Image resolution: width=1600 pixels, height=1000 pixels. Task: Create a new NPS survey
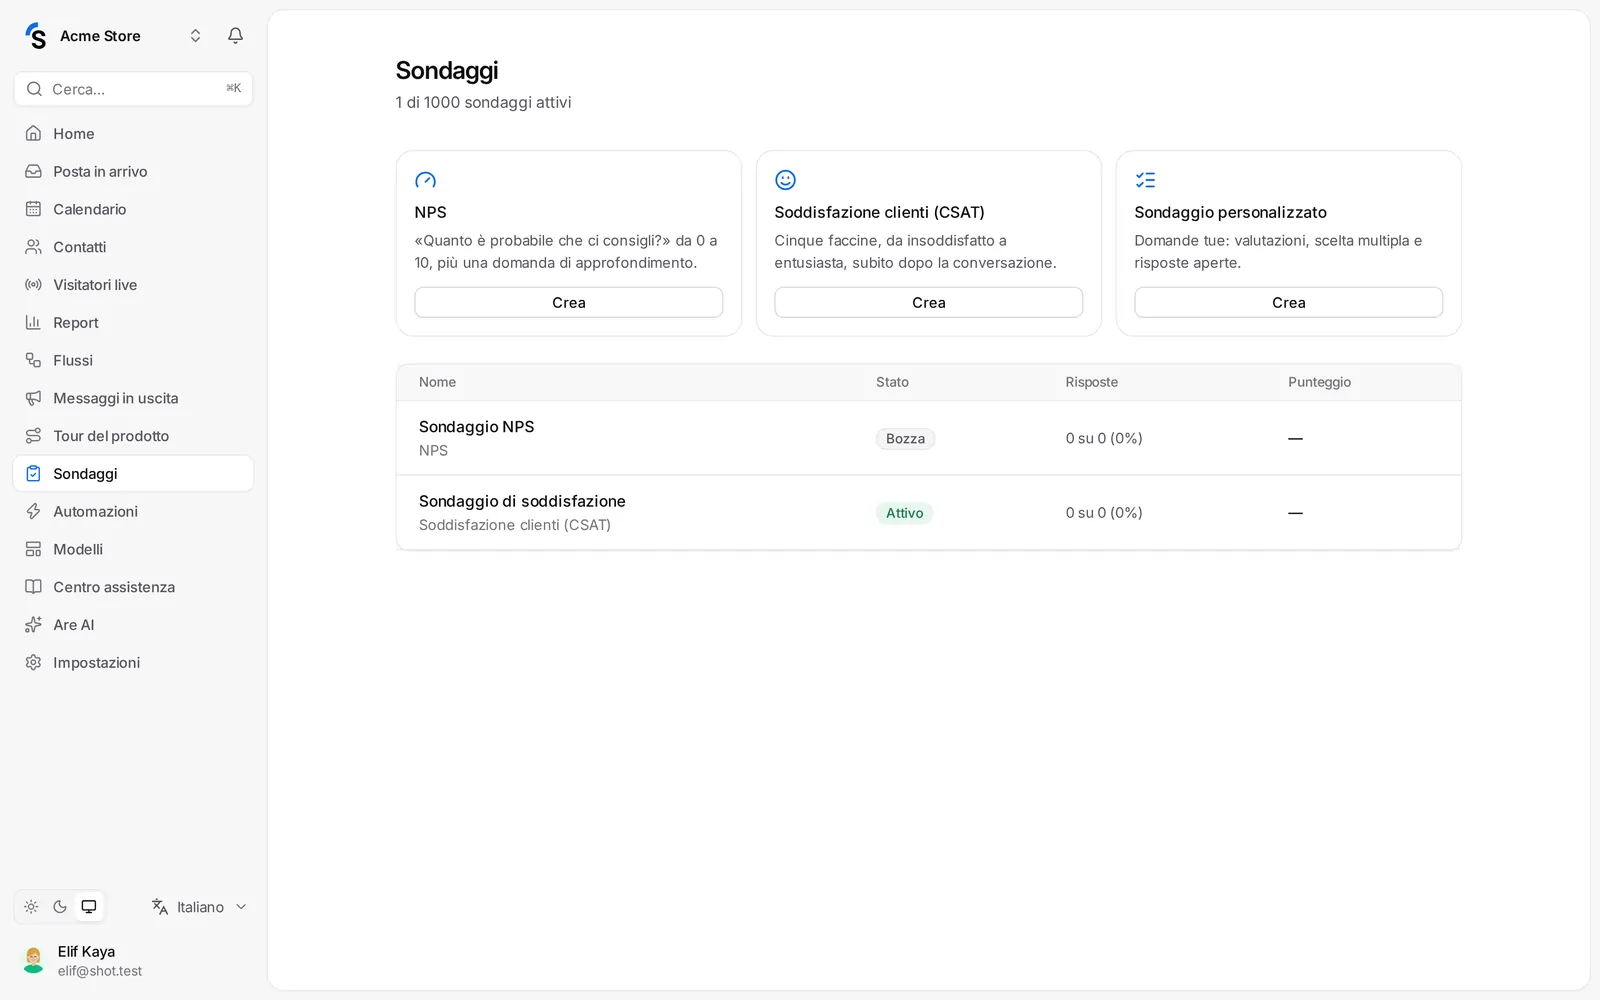tap(569, 302)
